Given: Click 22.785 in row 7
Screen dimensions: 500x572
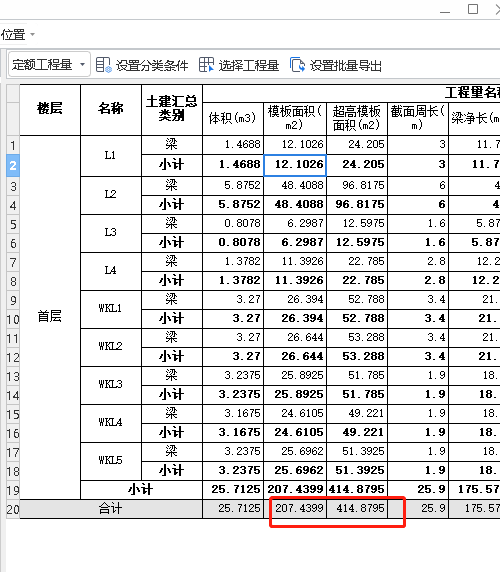Looking at the screenshot, I should click(357, 262).
